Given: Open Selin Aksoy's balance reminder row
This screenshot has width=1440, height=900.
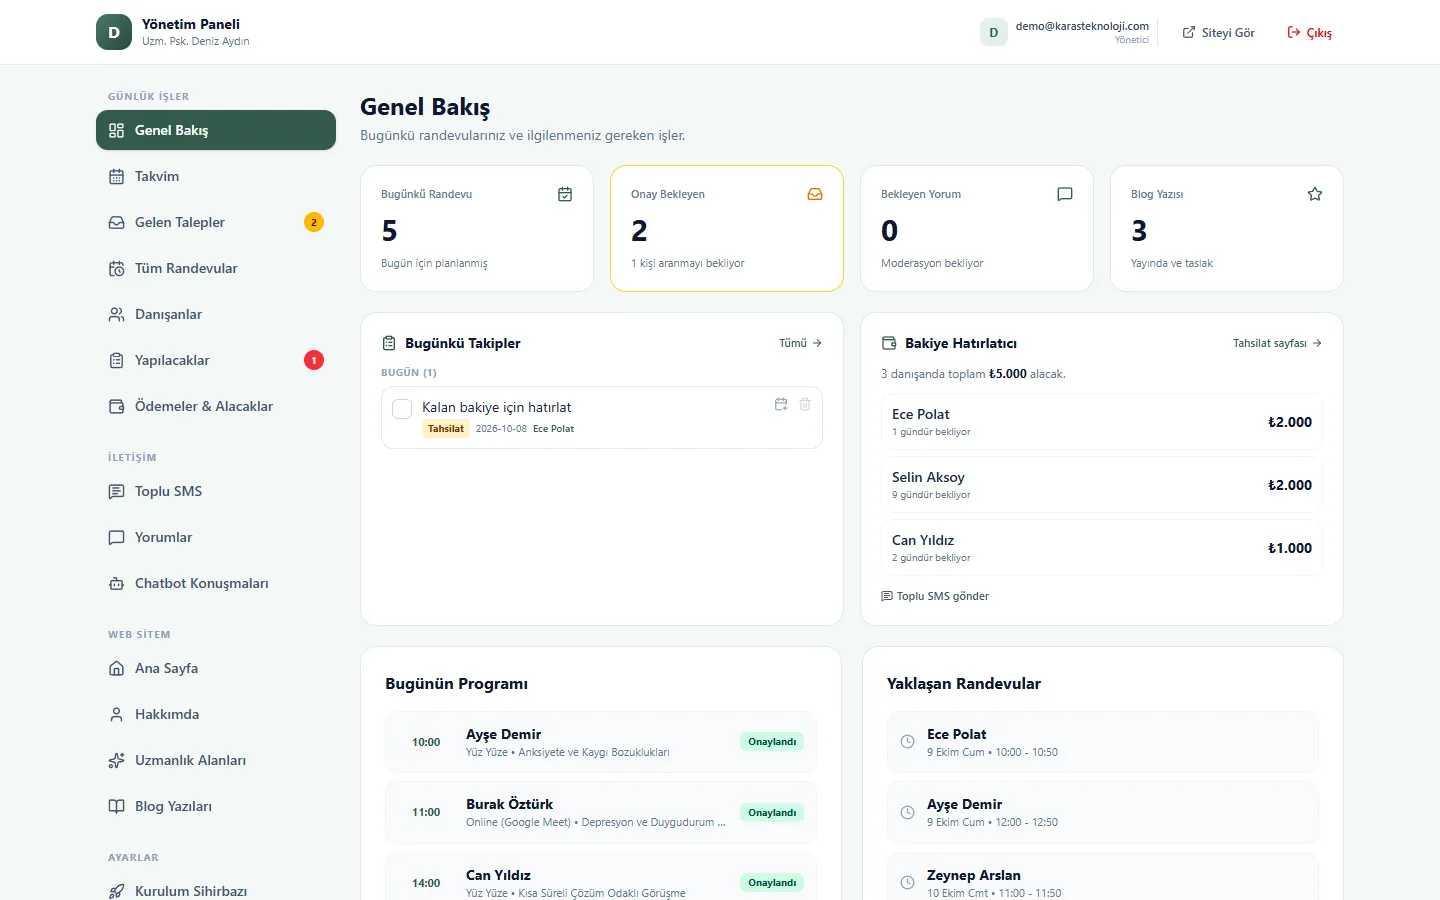Looking at the screenshot, I should (1101, 485).
